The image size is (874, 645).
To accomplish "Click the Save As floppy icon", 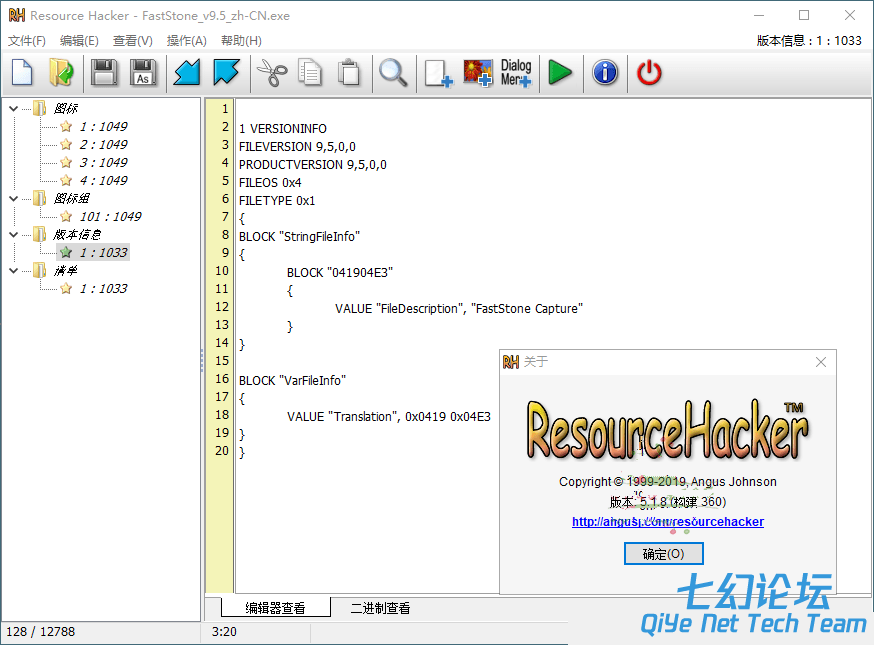I will (143, 72).
